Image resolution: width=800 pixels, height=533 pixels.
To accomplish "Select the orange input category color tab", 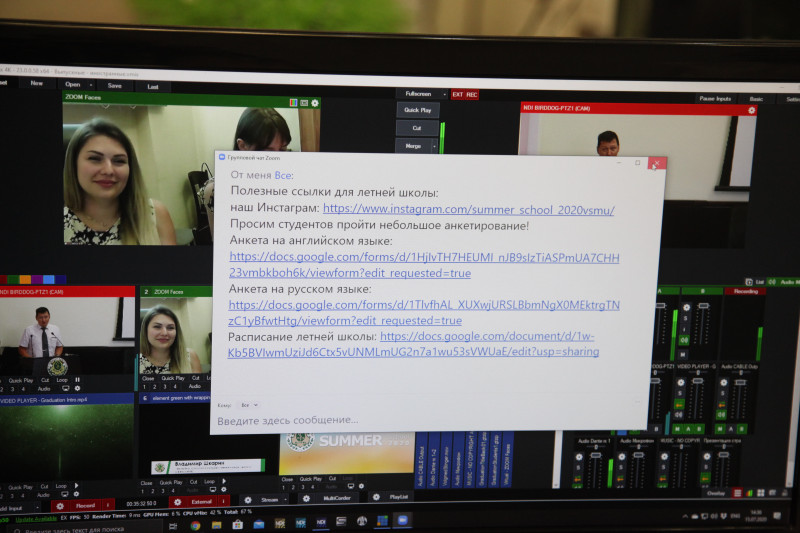I will click(25, 279).
